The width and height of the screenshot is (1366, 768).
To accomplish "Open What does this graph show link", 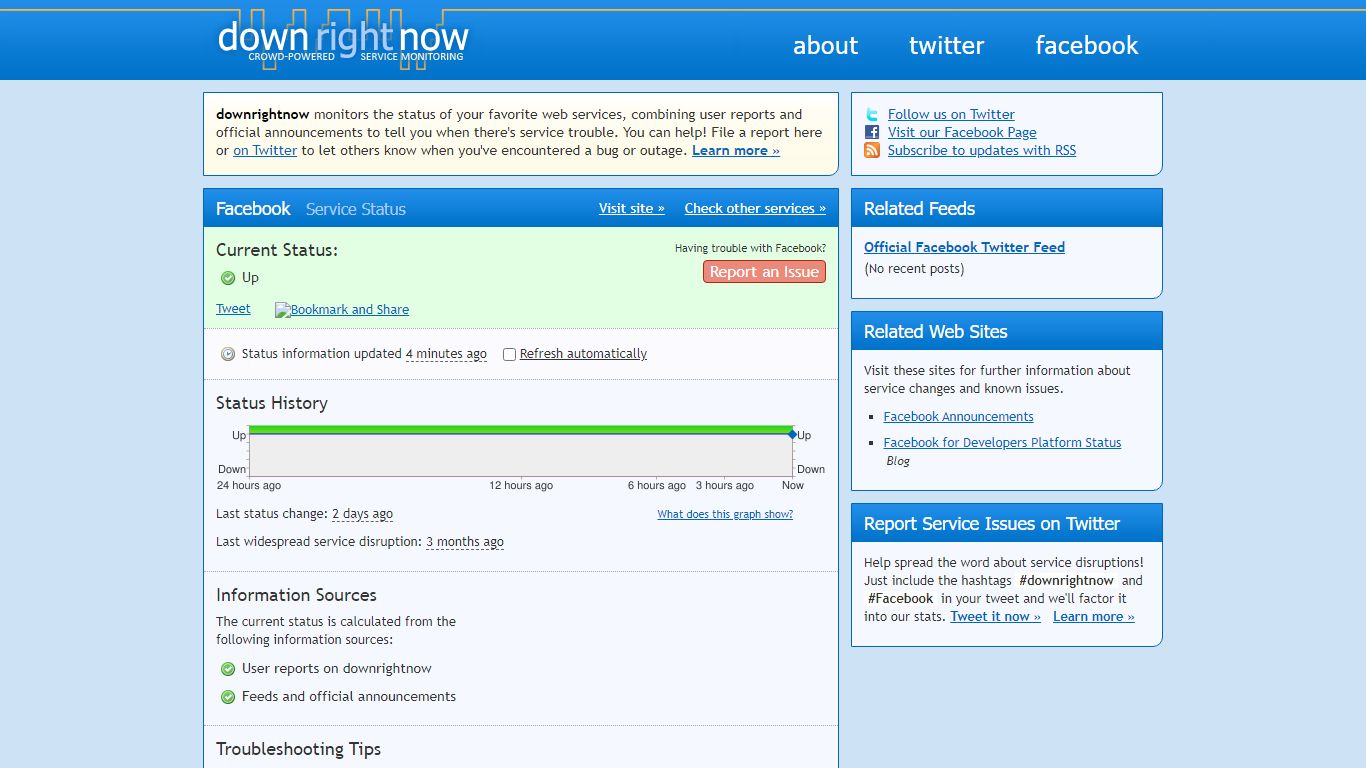I will coord(725,514).
